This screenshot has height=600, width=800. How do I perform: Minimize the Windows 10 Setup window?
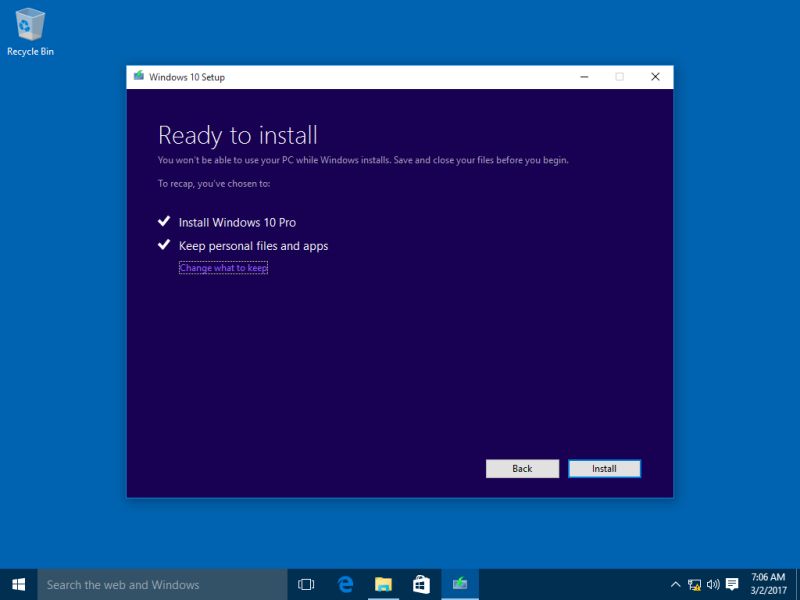pyautogui.click(x=584, y=76)
